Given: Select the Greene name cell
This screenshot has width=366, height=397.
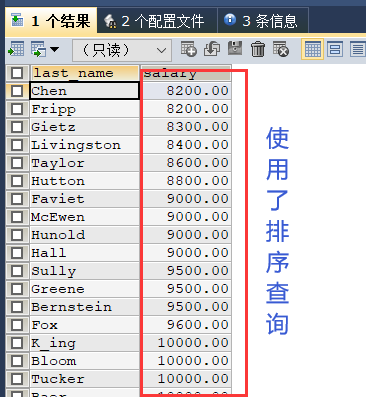Looking at the screenshot, I should point(85,289).
